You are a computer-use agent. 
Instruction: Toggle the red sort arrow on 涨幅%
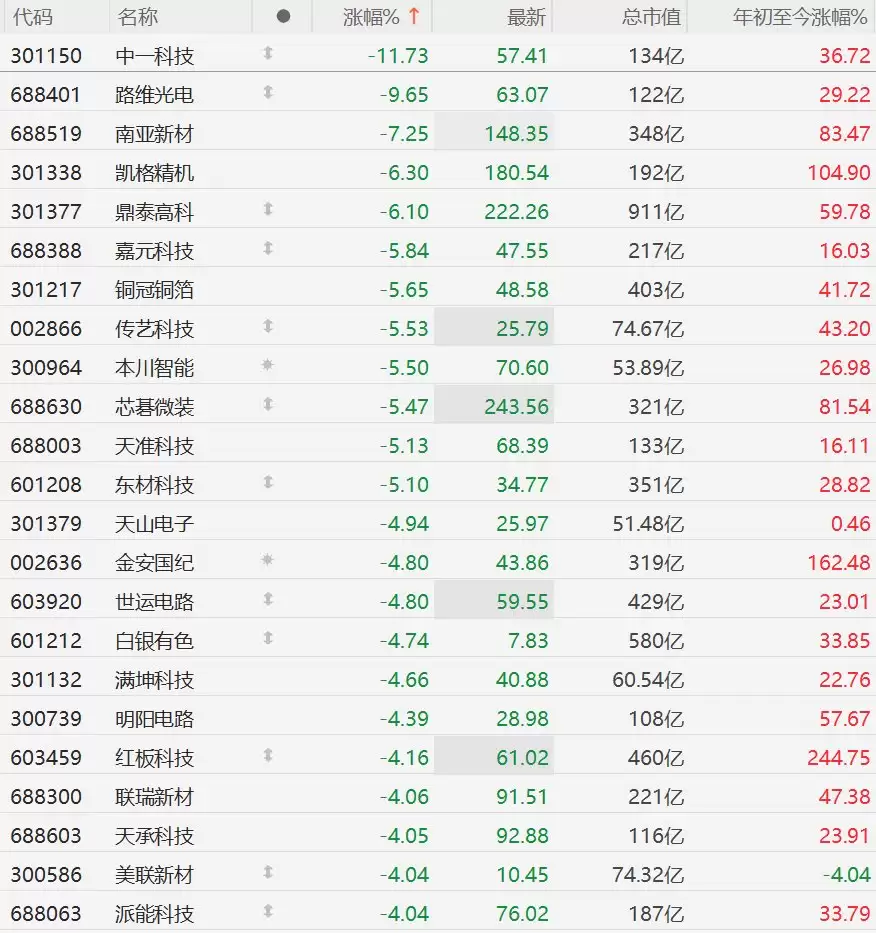tap(413, 17)
